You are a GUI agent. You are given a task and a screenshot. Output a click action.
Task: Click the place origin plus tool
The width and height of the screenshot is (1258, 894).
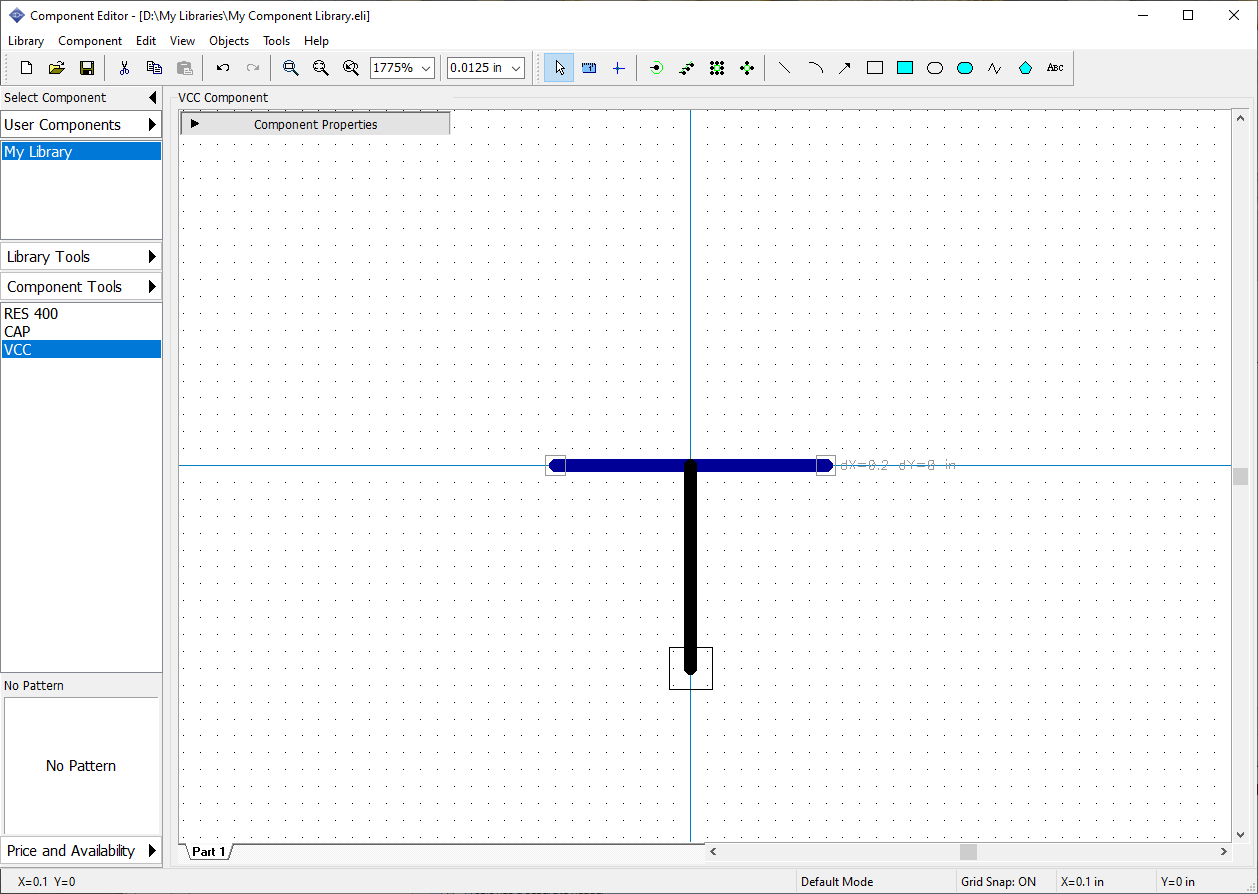(x=618, y=68)
